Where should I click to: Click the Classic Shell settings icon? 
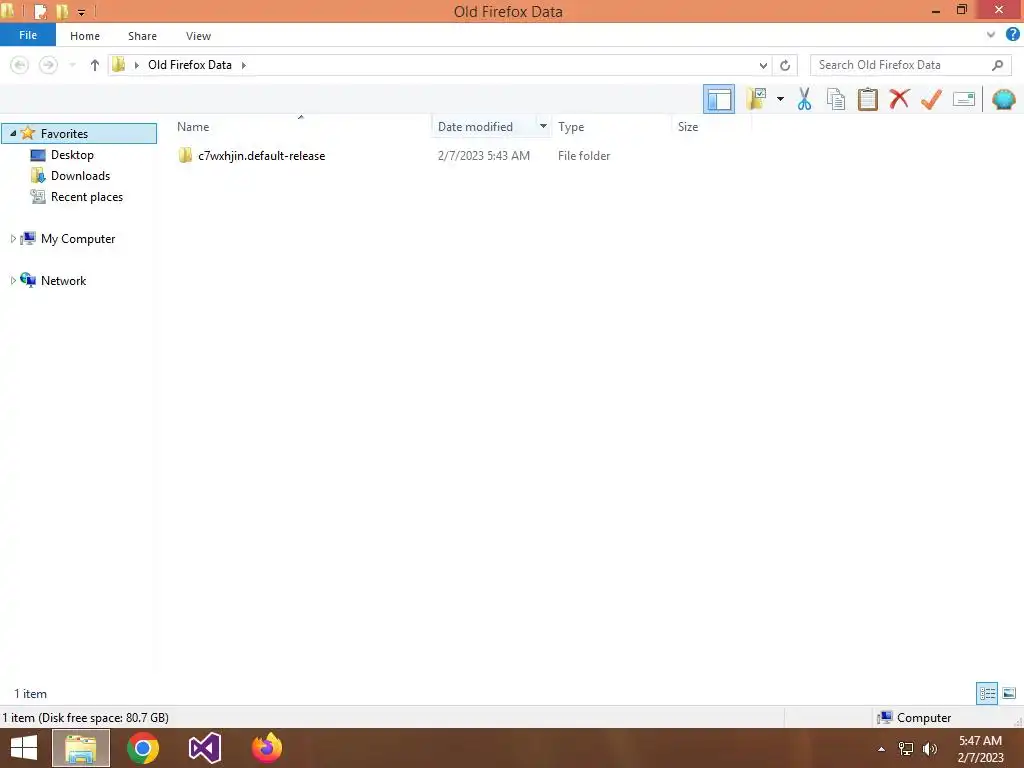(x=1004, y=99)
